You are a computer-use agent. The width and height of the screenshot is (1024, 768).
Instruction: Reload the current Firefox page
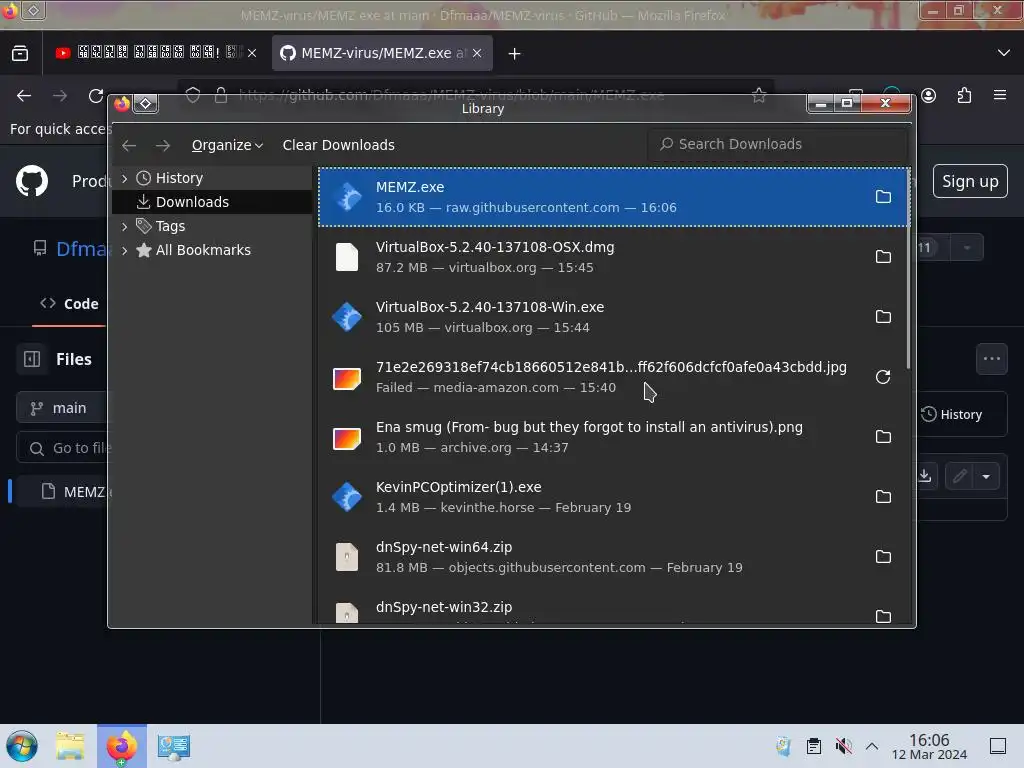pyautogui.click(x=96, y=96)
